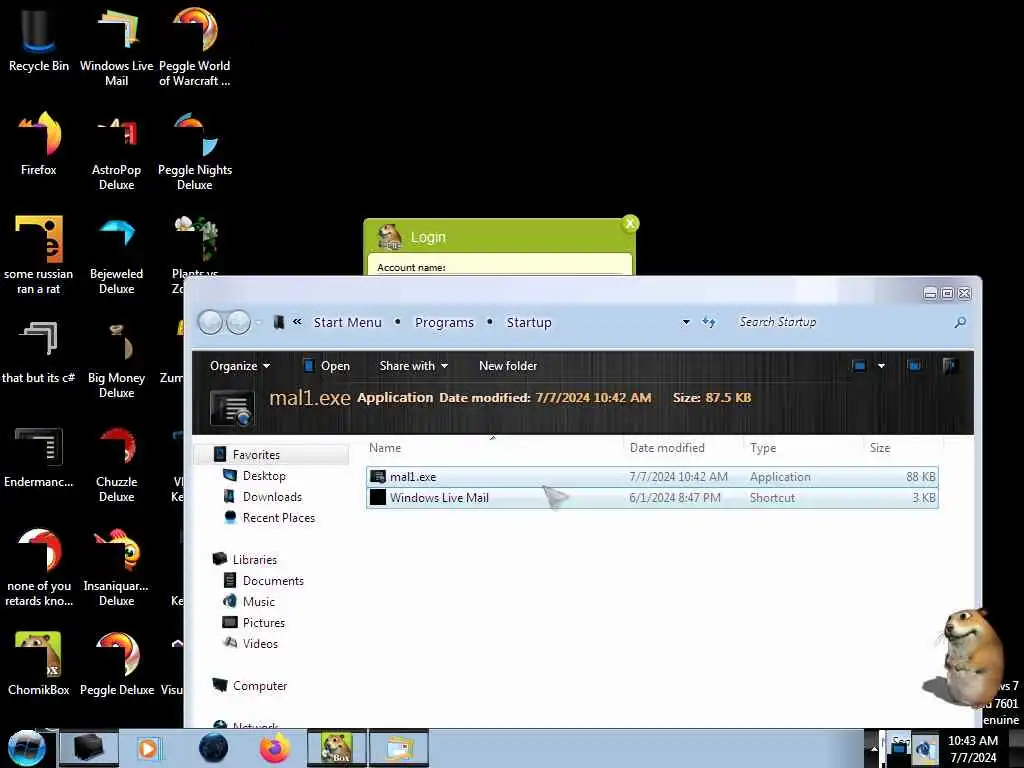This screenshot has height=768, width=1024.
Task: Select the Windows Live Mail shortcut row
Action: [x=652, y=498]
